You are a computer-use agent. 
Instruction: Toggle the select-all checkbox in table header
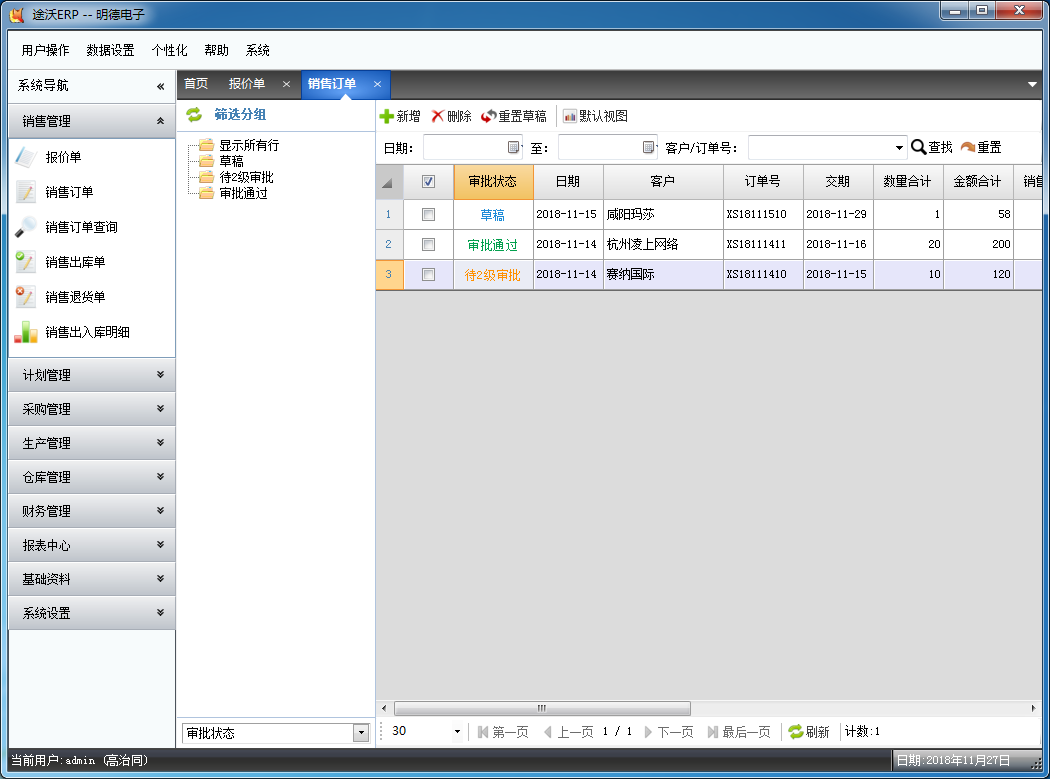pyautogui.click(x=428, y=182)
